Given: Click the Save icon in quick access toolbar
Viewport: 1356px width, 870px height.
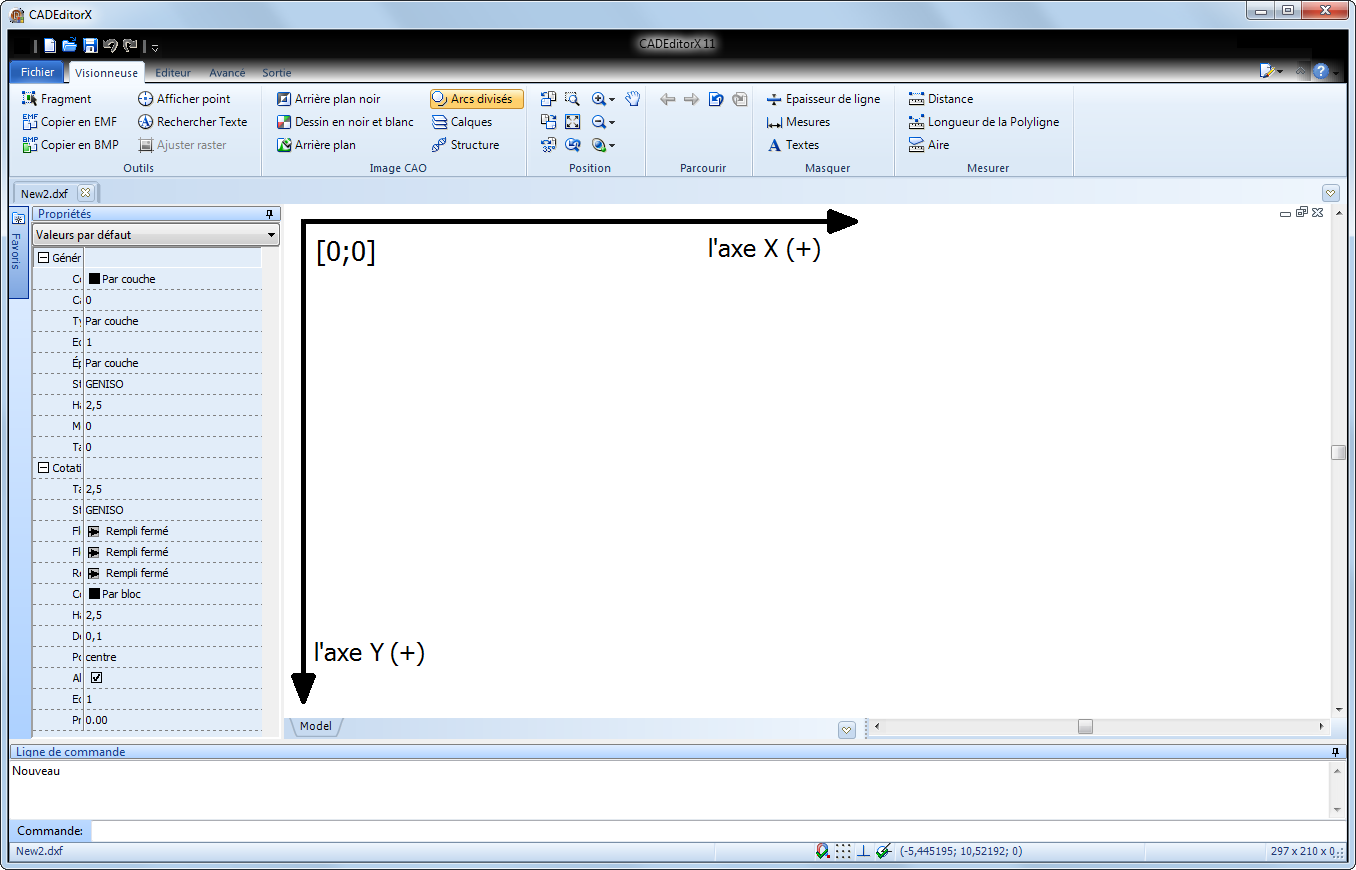Looking at the screenshot, I should pos(90,45).
